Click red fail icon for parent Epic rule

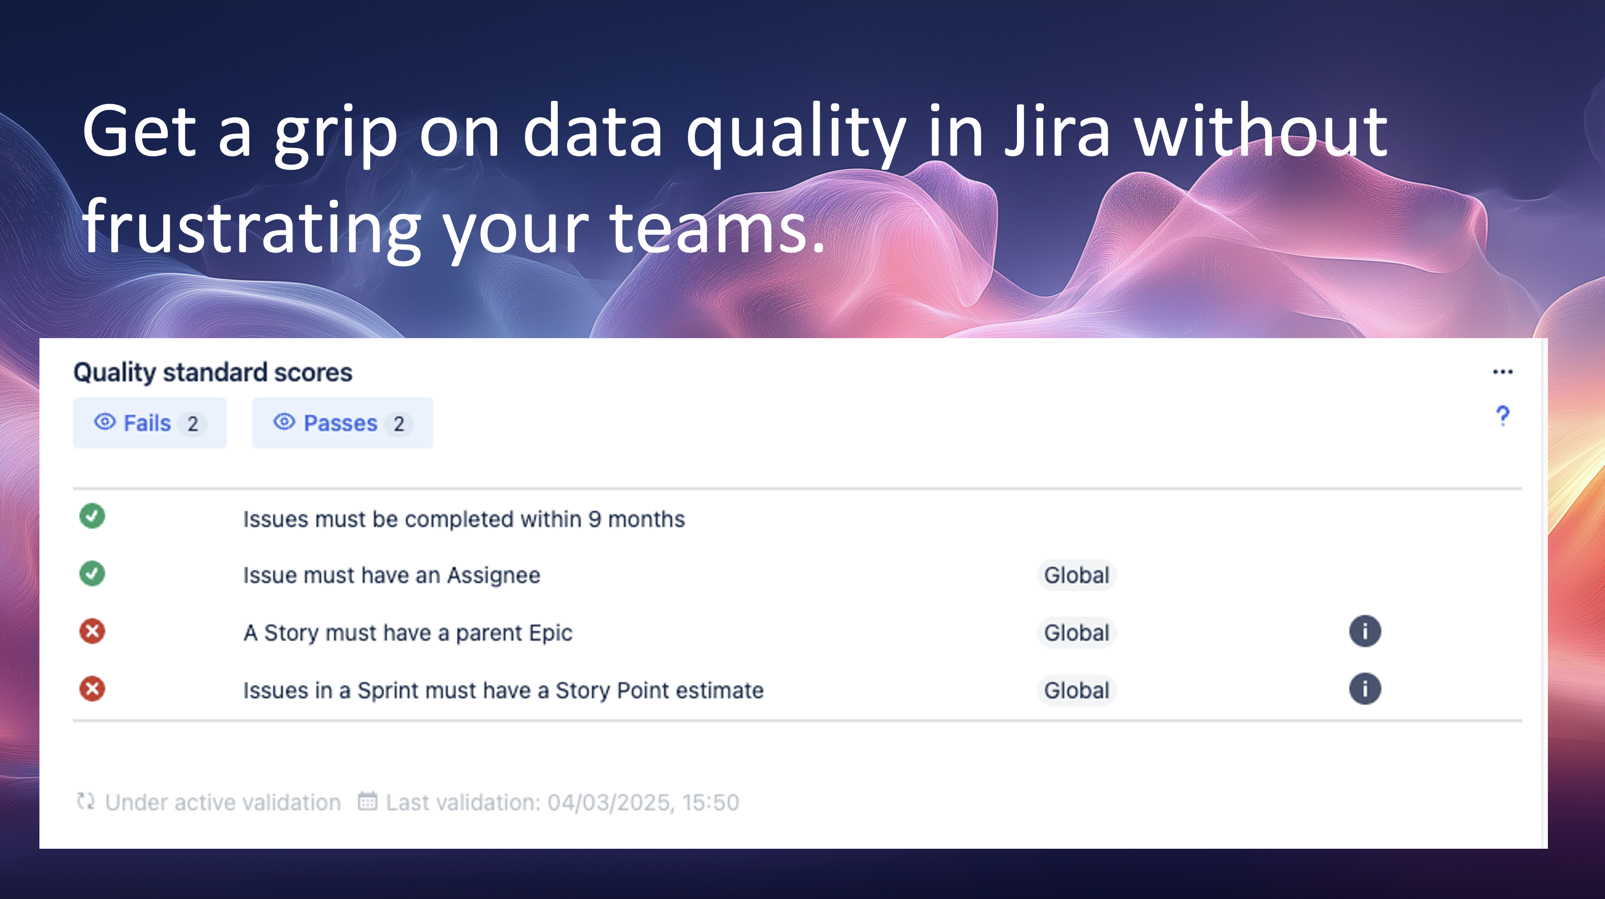[92, 631]
